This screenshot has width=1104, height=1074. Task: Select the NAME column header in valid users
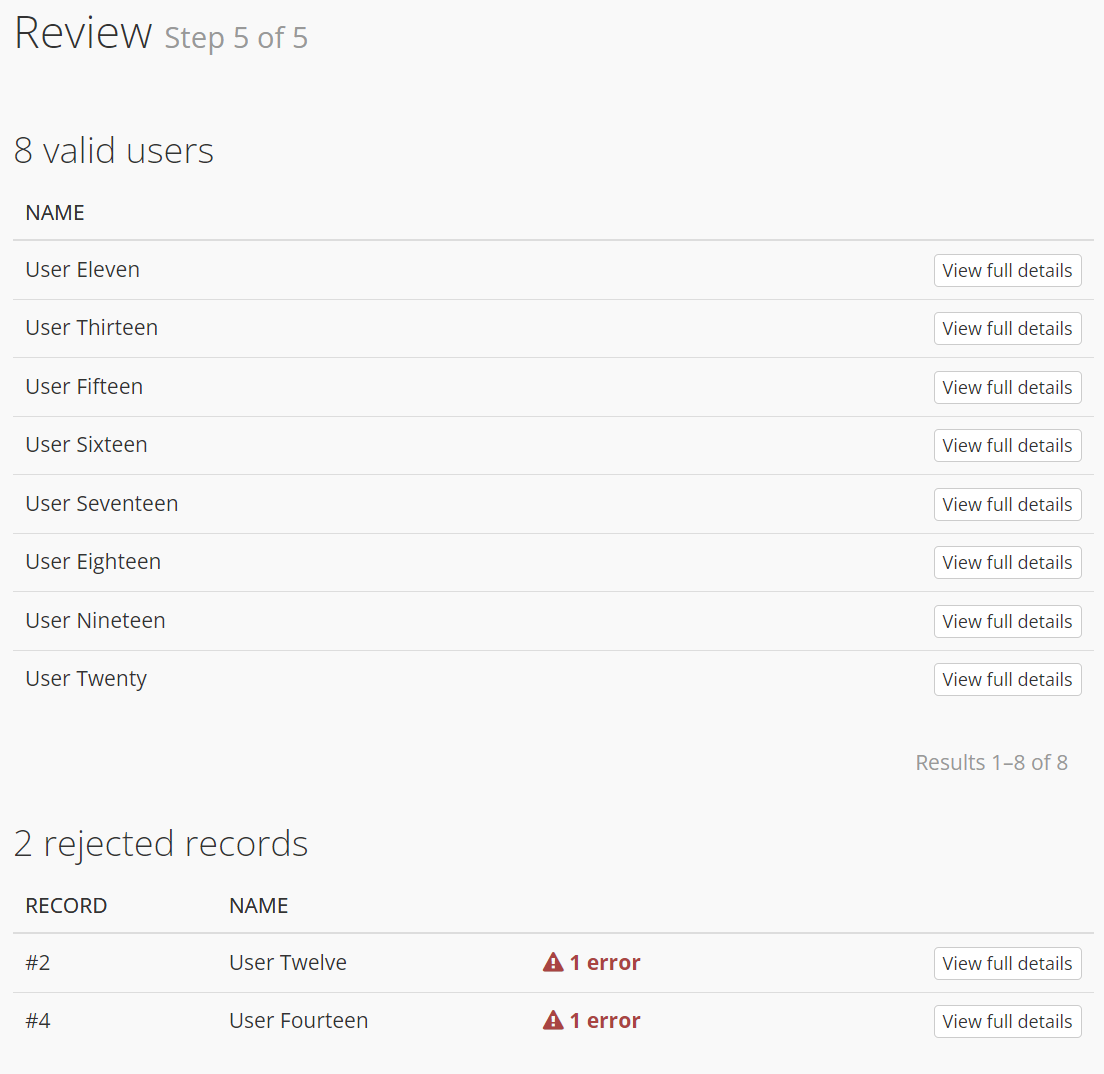pos(55,213)
